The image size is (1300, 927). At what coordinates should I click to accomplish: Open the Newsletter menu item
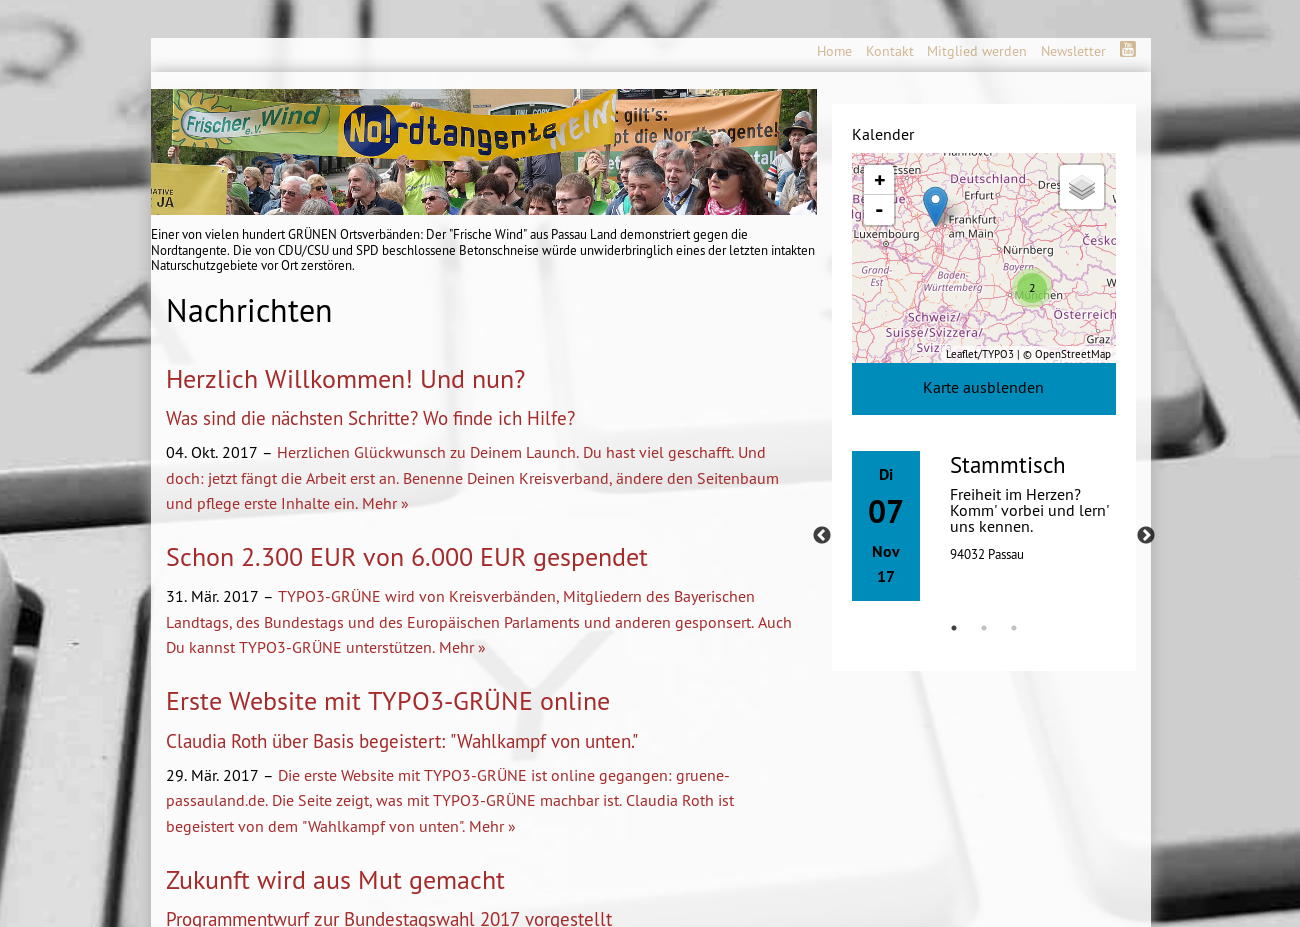1073,51
